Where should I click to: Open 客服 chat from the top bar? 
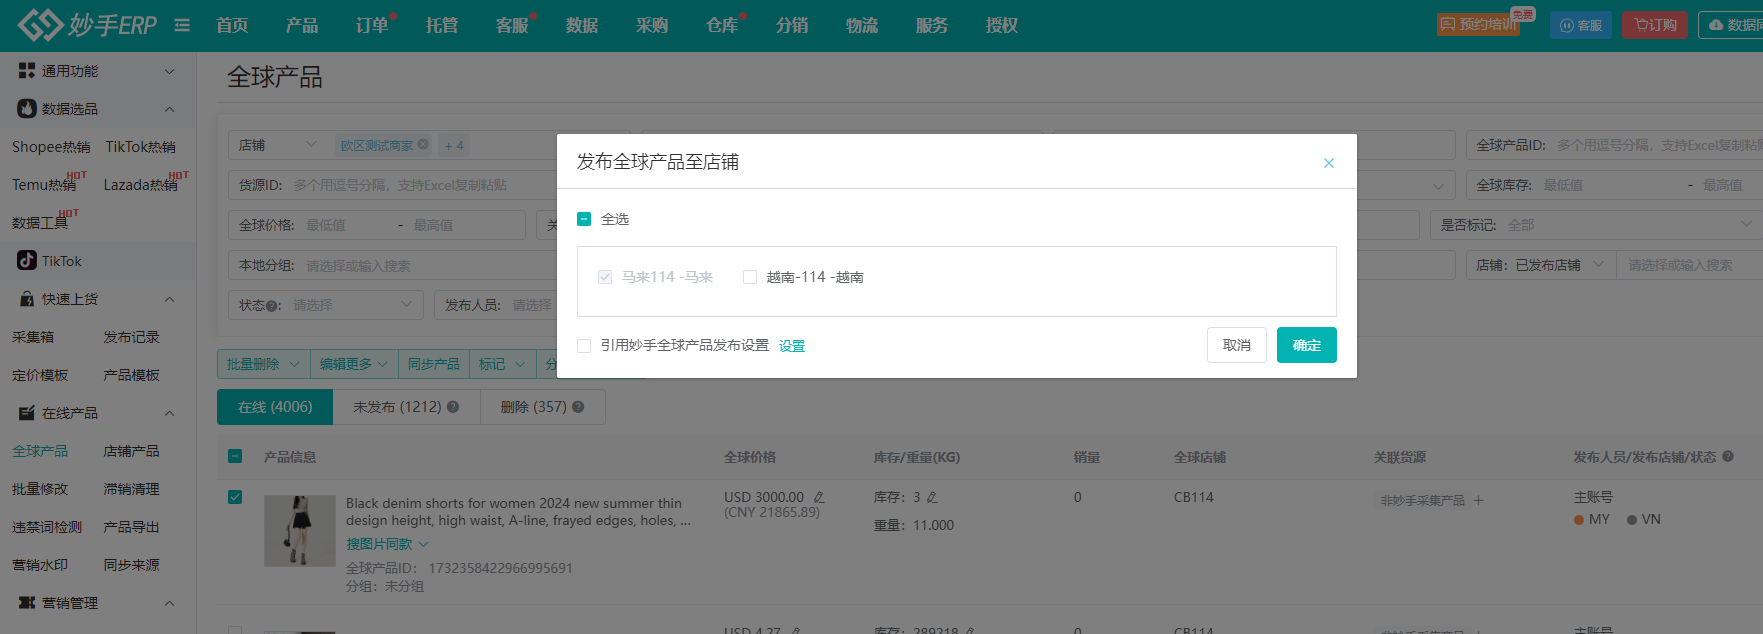coord(1581,25)
